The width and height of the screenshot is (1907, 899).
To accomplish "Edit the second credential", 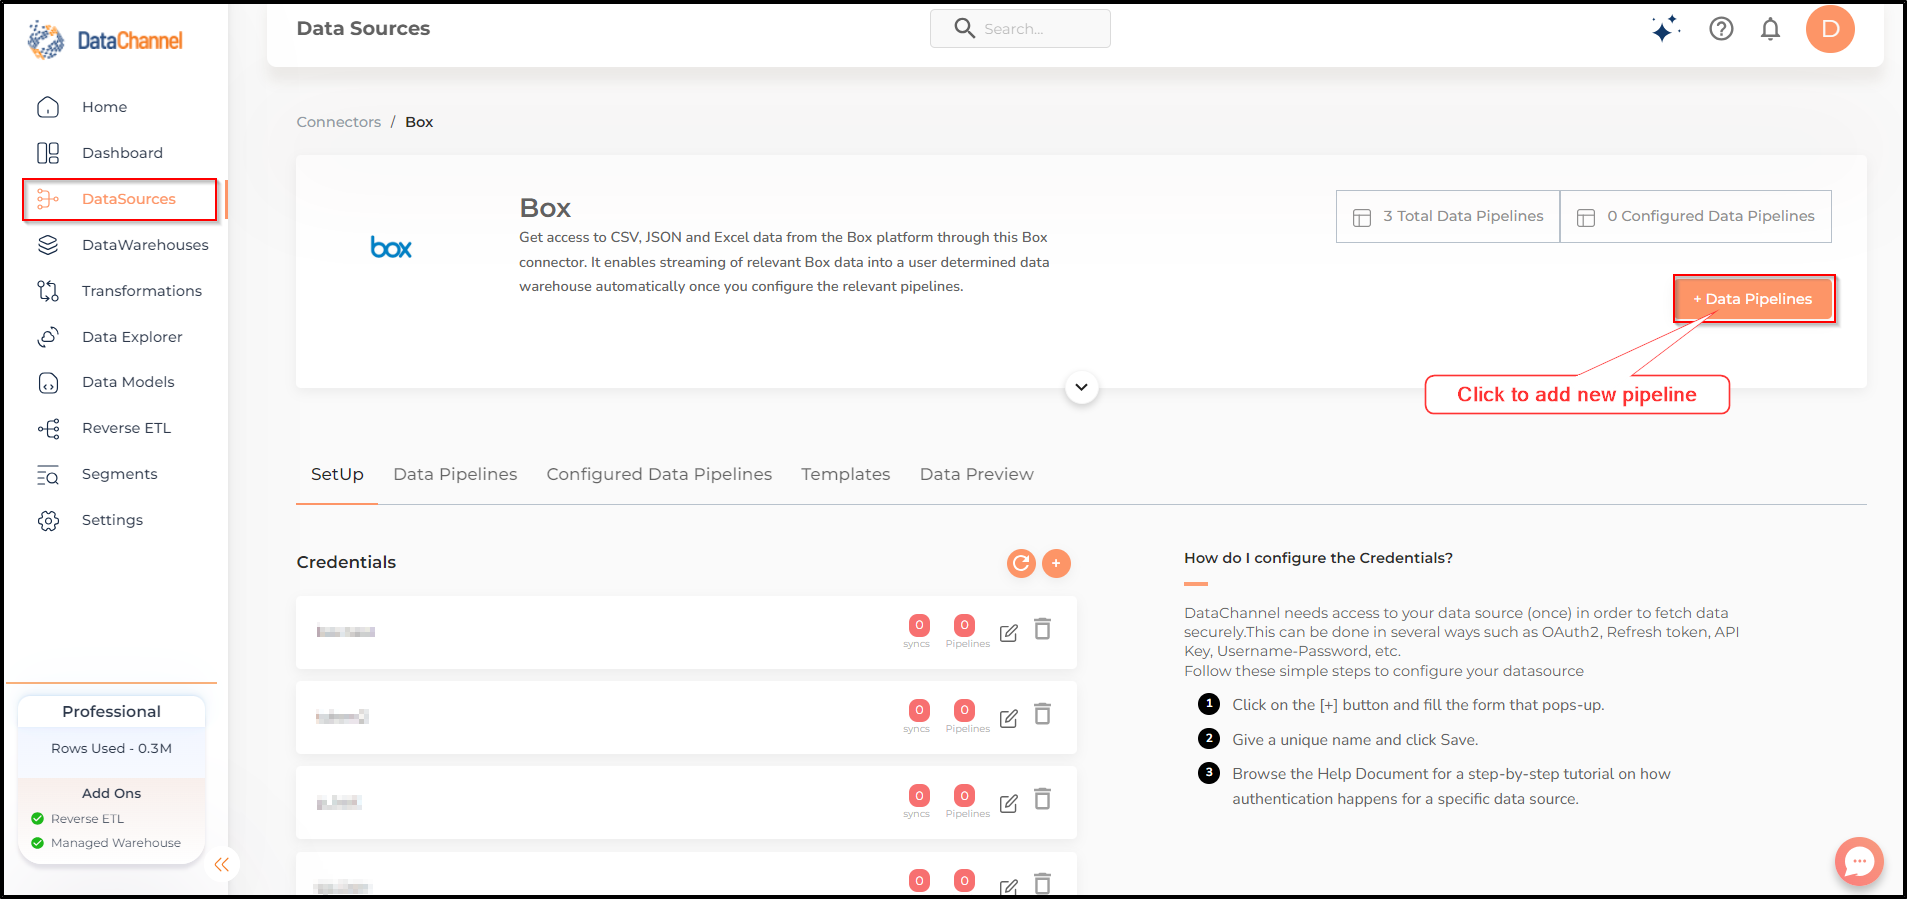I will click(1009, 718).
